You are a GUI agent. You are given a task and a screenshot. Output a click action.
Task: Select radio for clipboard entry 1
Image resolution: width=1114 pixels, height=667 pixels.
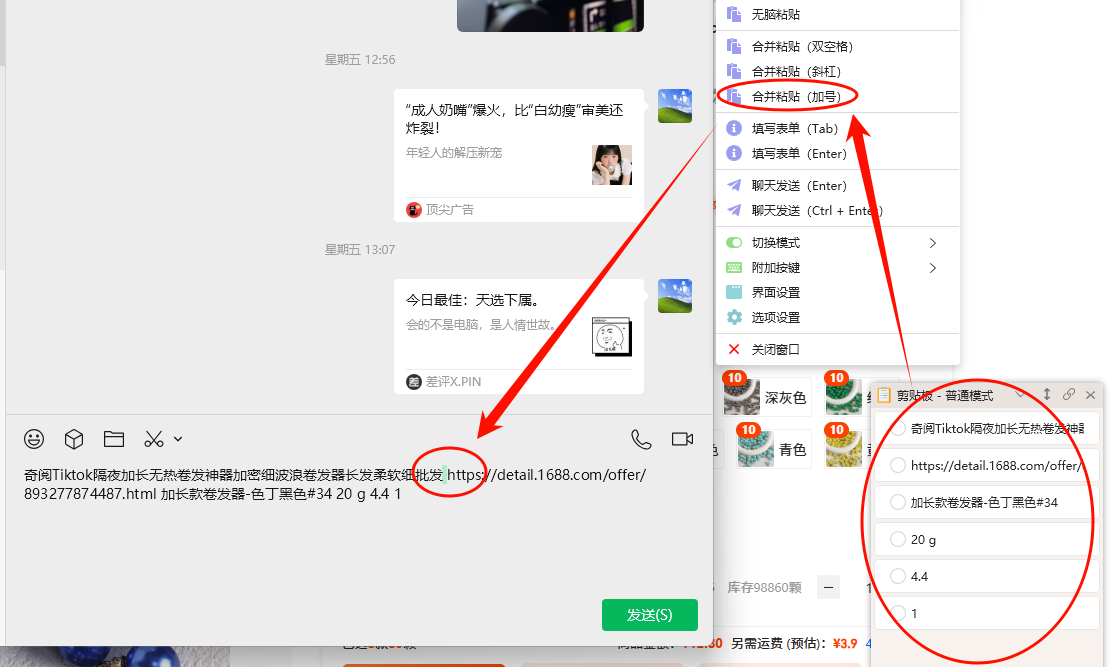pyautogui.click(x=898, y=613)
